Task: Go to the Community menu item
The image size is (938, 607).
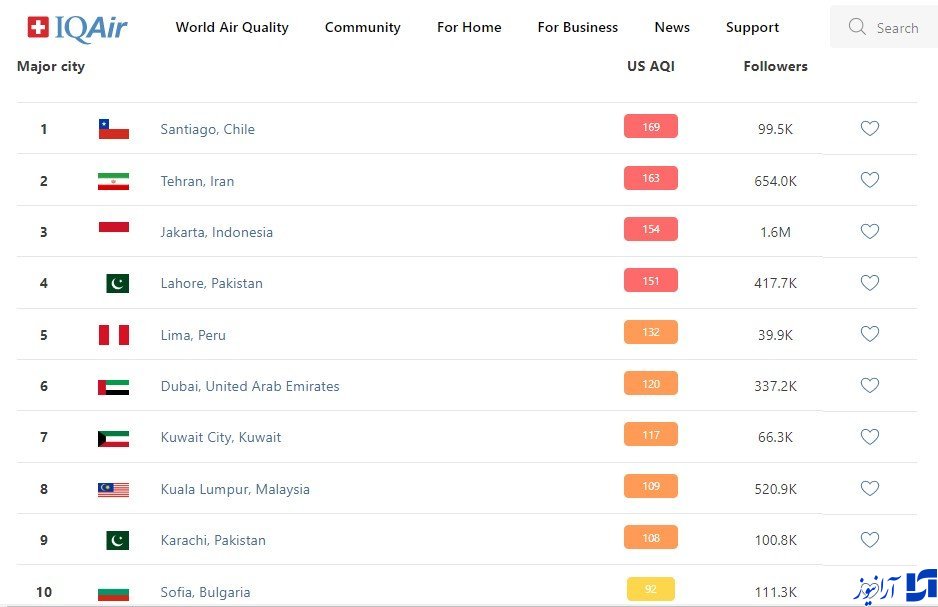Action: click(362, 27)
